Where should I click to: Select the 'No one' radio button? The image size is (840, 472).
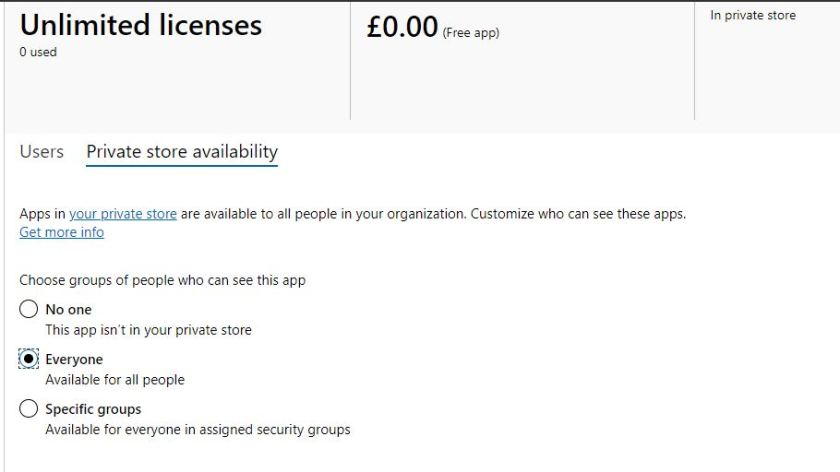(29, 309)
